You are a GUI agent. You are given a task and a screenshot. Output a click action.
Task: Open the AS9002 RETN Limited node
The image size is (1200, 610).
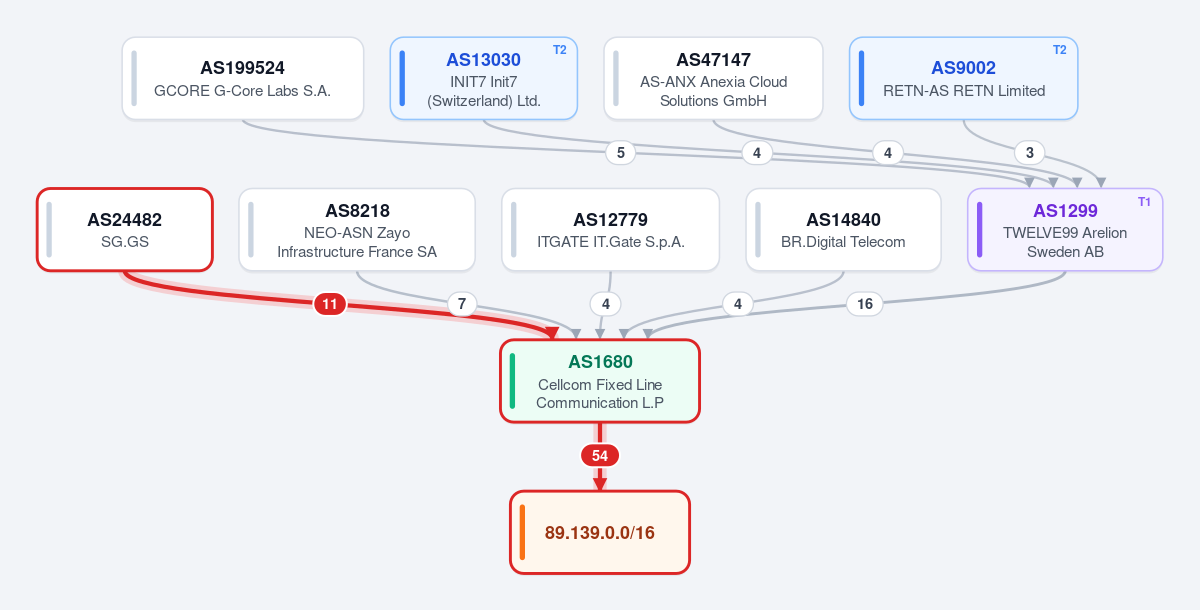click(964, 79)
